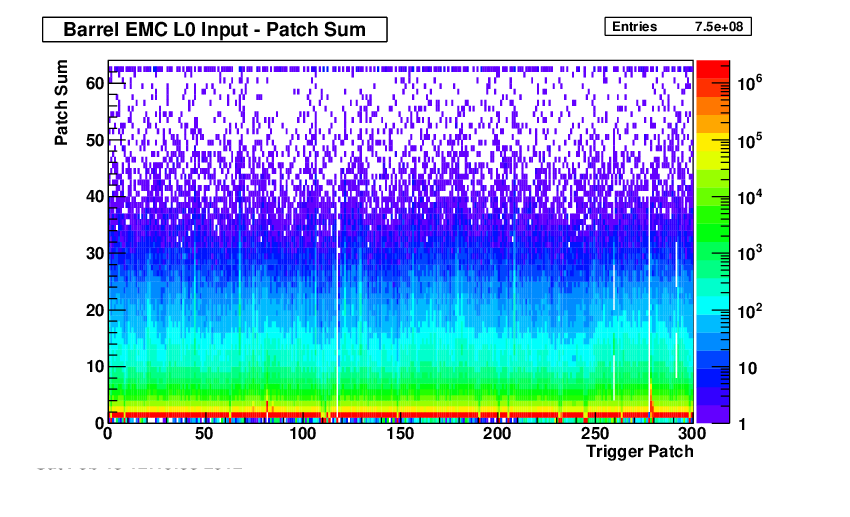The height and width of the screenshot is (517, 850).
Task: Select the Entries statistics box
Action: (678, 27)
